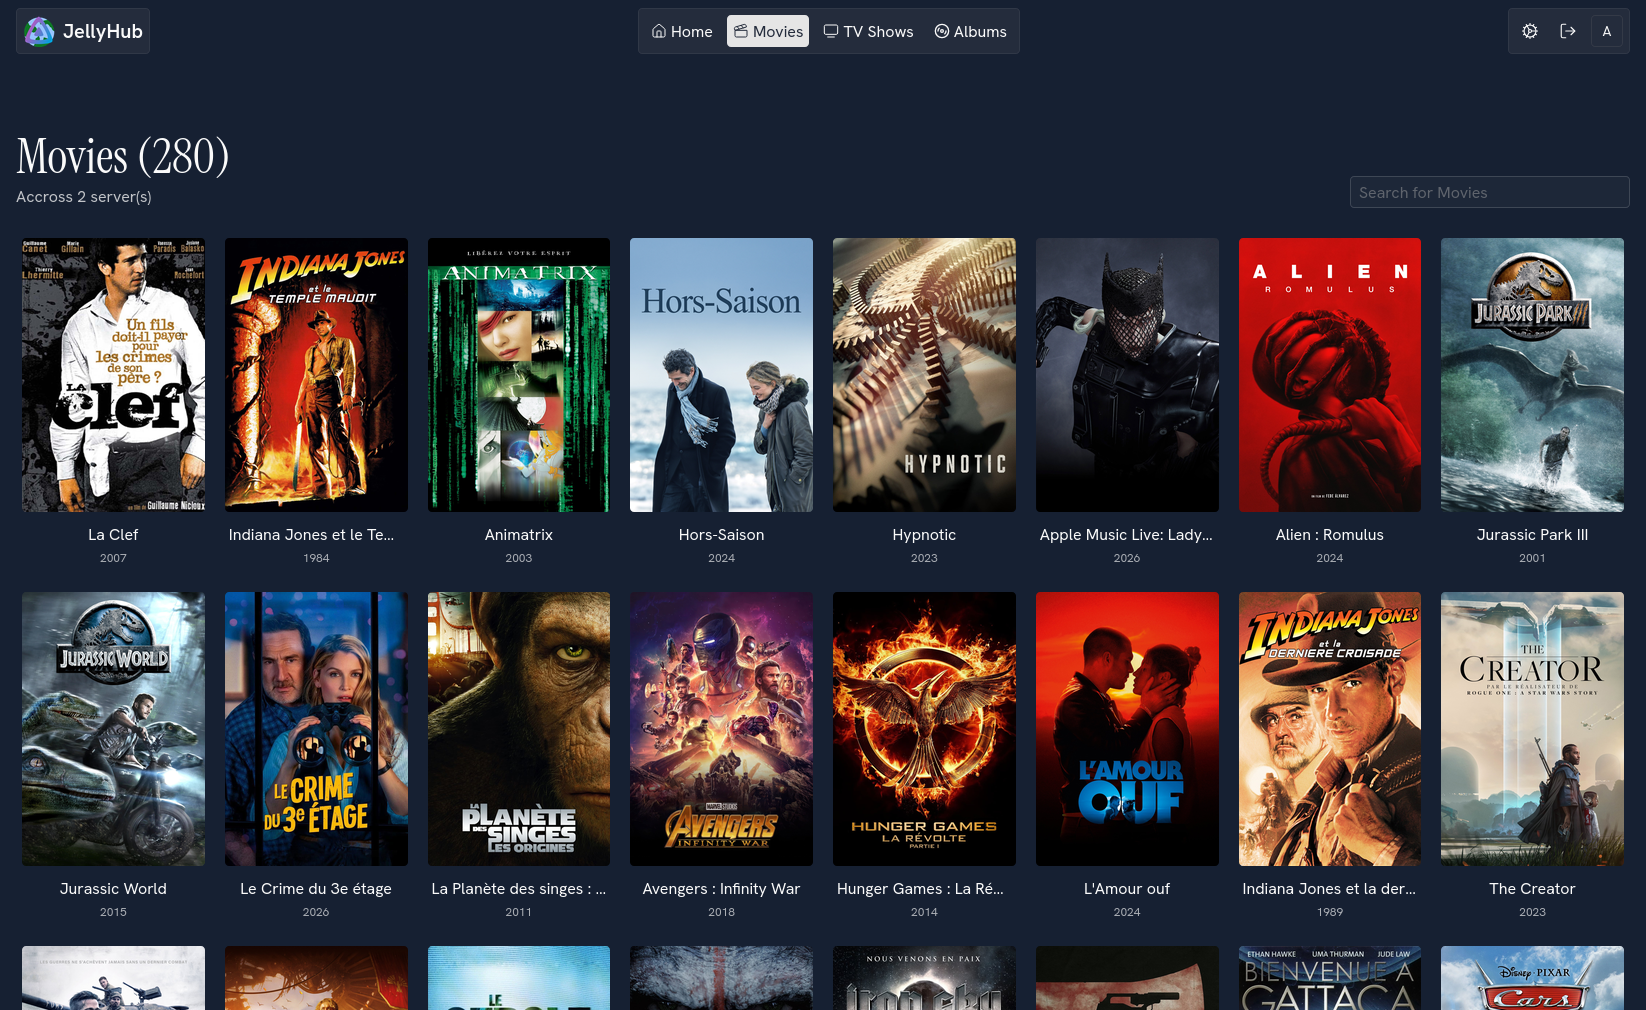The height and width of the screenshot is (1010, 1646).
Task: Click 'Jurassic World' title text
Action: point(113,889)
